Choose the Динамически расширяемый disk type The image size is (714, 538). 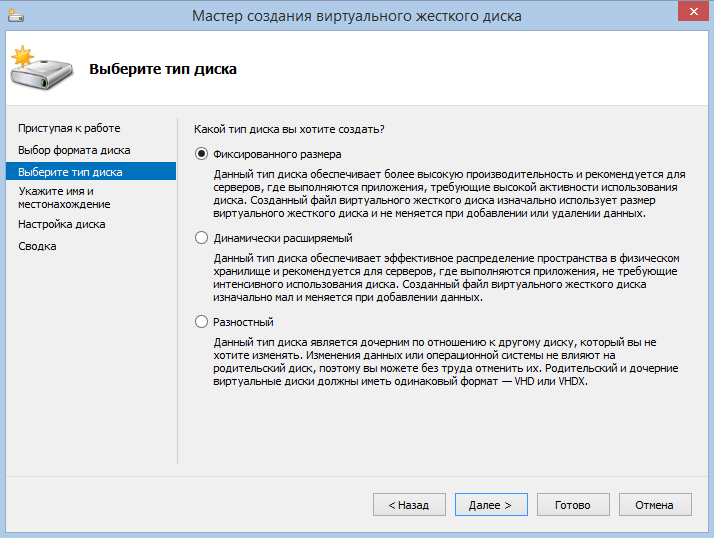coord(202,238)
